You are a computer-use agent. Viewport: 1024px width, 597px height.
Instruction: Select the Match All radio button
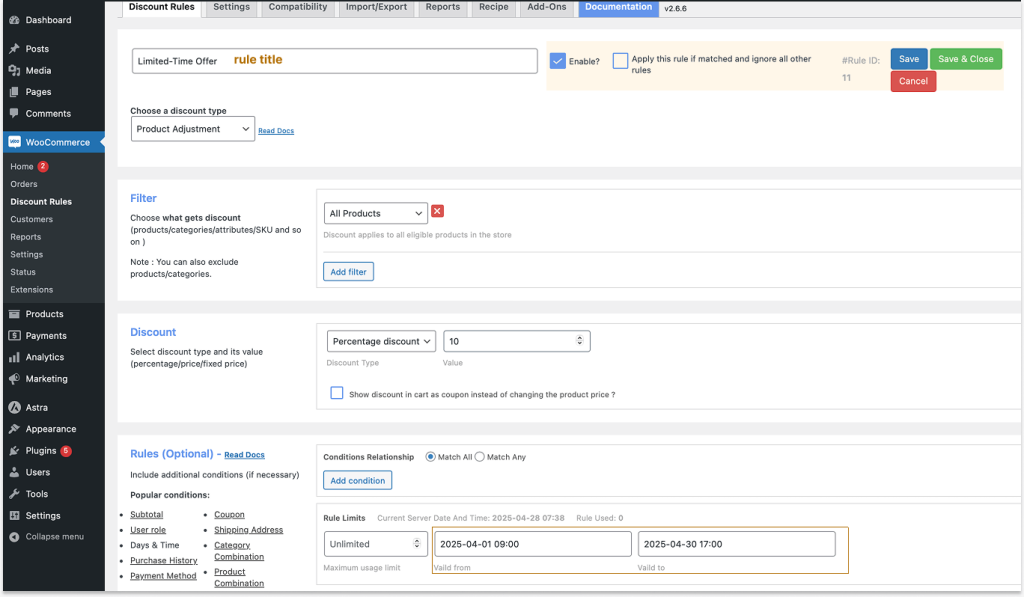click(430, 457)
